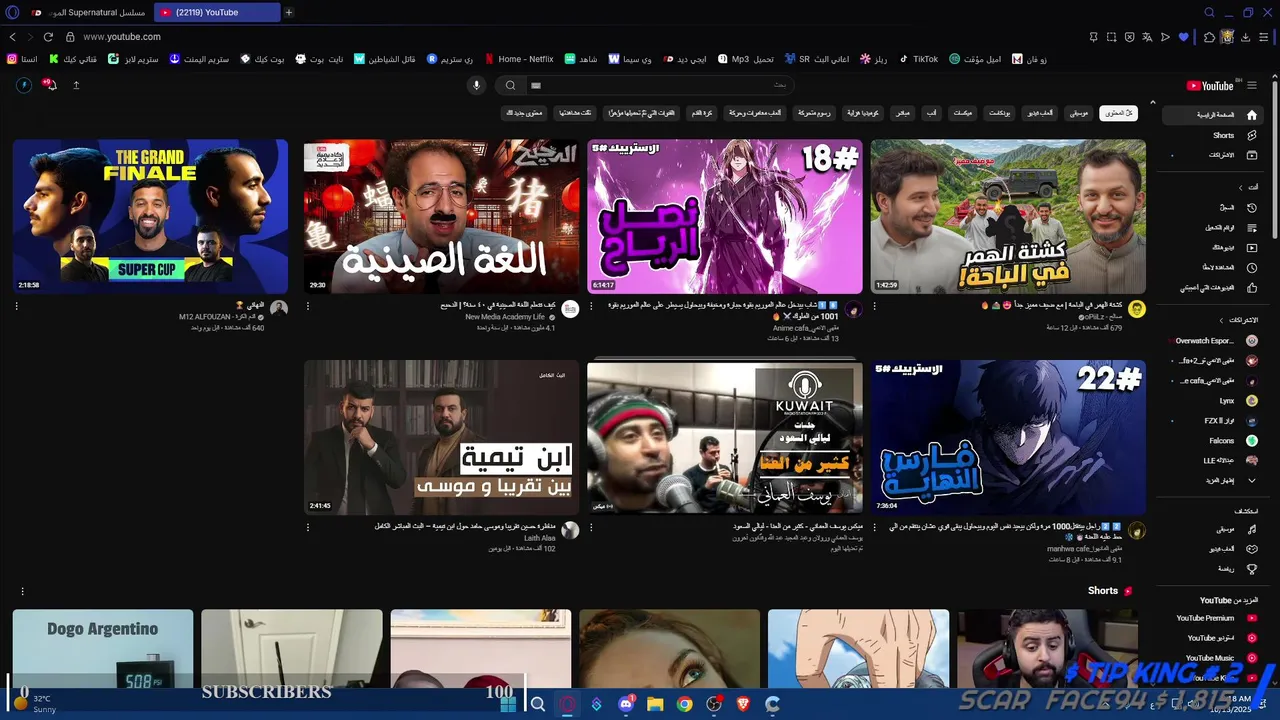Image resolution: width=1280 pixels, height=720 pixels.
Task: Open Windows Start menu
Action: [508, 704]
